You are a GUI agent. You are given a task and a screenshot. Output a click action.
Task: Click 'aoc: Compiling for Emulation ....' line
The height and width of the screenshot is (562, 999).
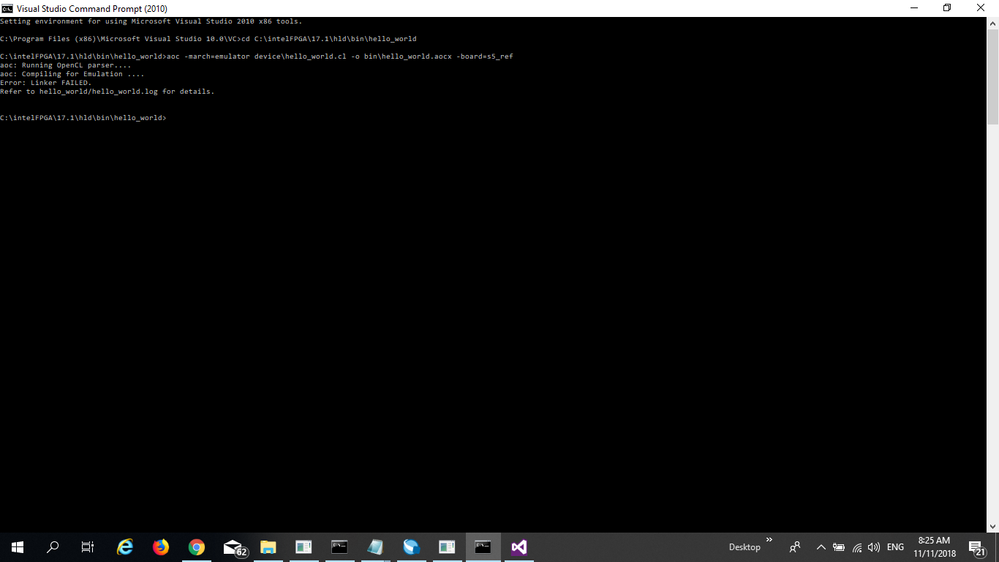72,74
